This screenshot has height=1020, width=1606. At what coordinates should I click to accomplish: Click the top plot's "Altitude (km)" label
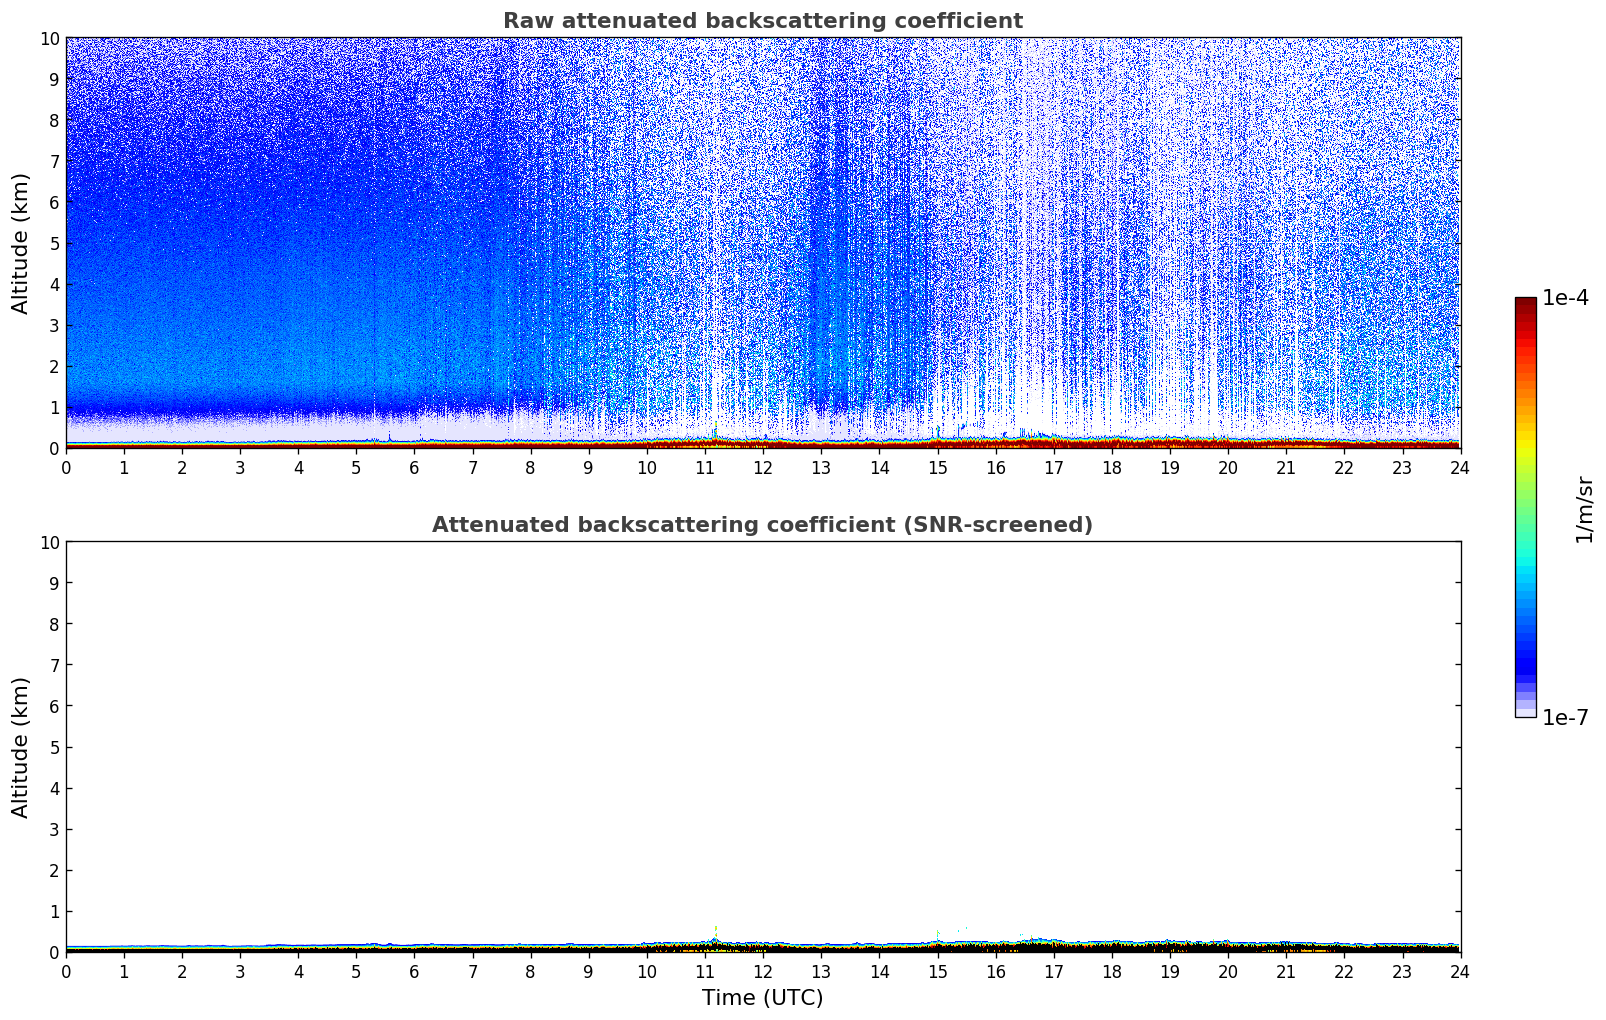[x=21, y=243]
